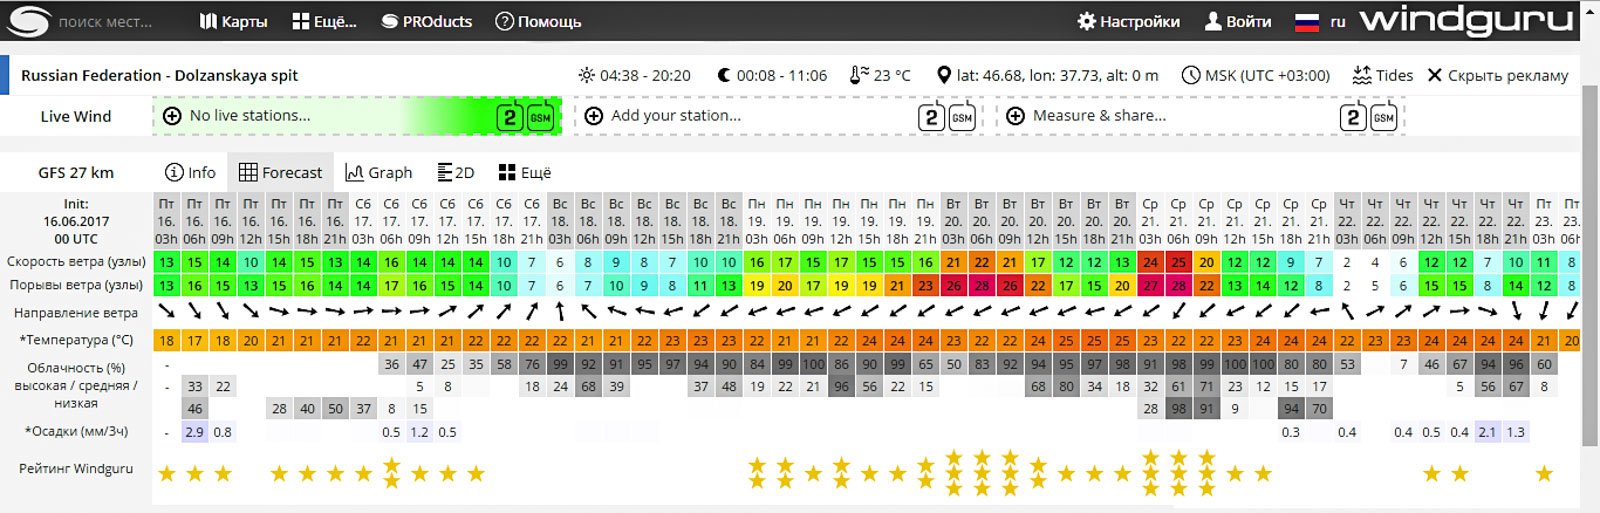The image size is (1600, 513).
Task: Click the MSK timezone clock icon
Action: 1190,75
